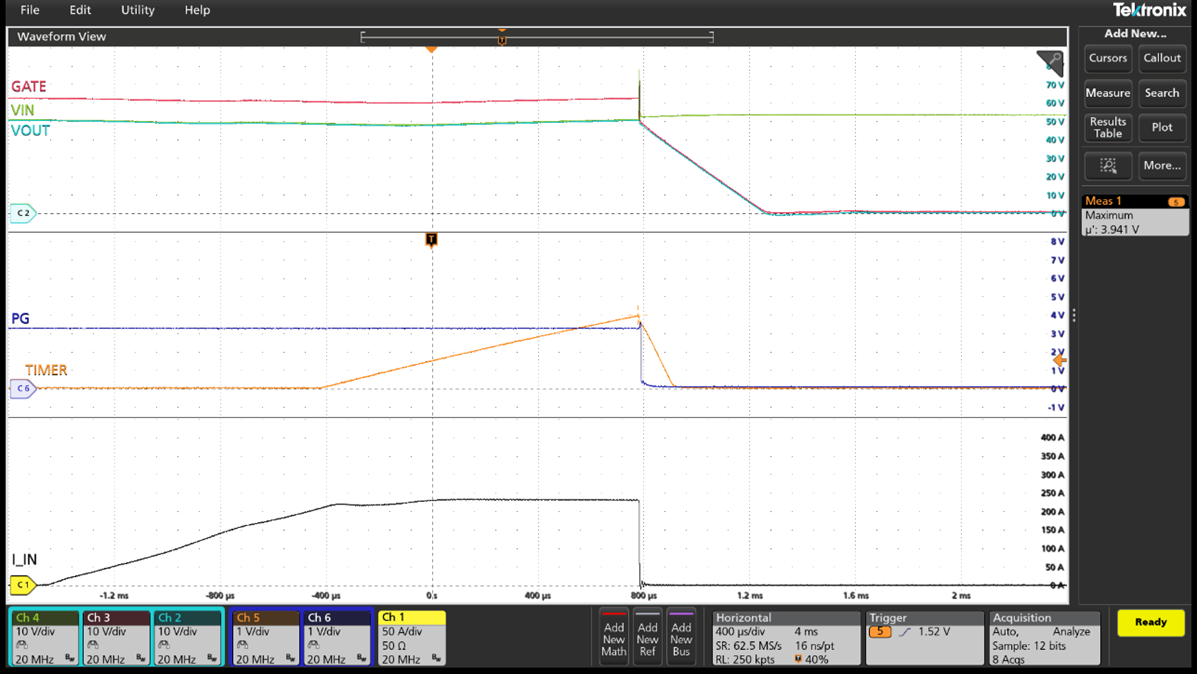
Task: Open the More... options in Add New panel
Action: click(1162, 166)
